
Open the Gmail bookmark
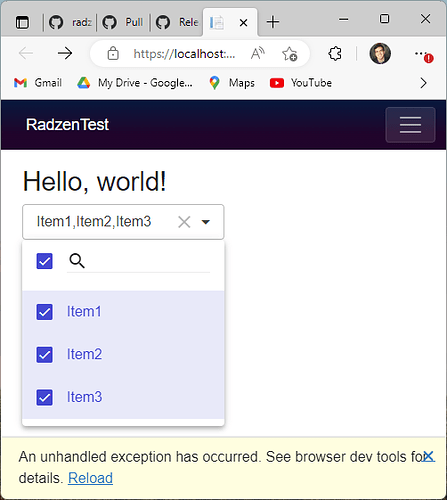click(38, 83)
